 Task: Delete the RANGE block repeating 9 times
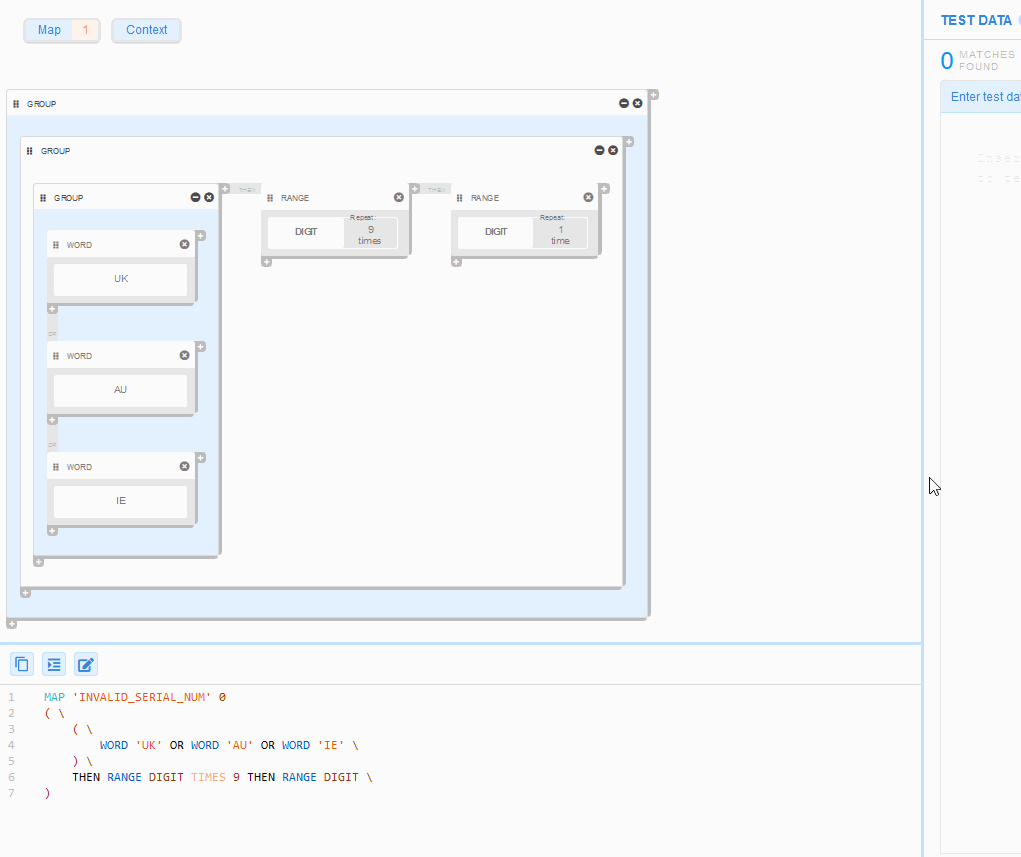pos(399,197)
